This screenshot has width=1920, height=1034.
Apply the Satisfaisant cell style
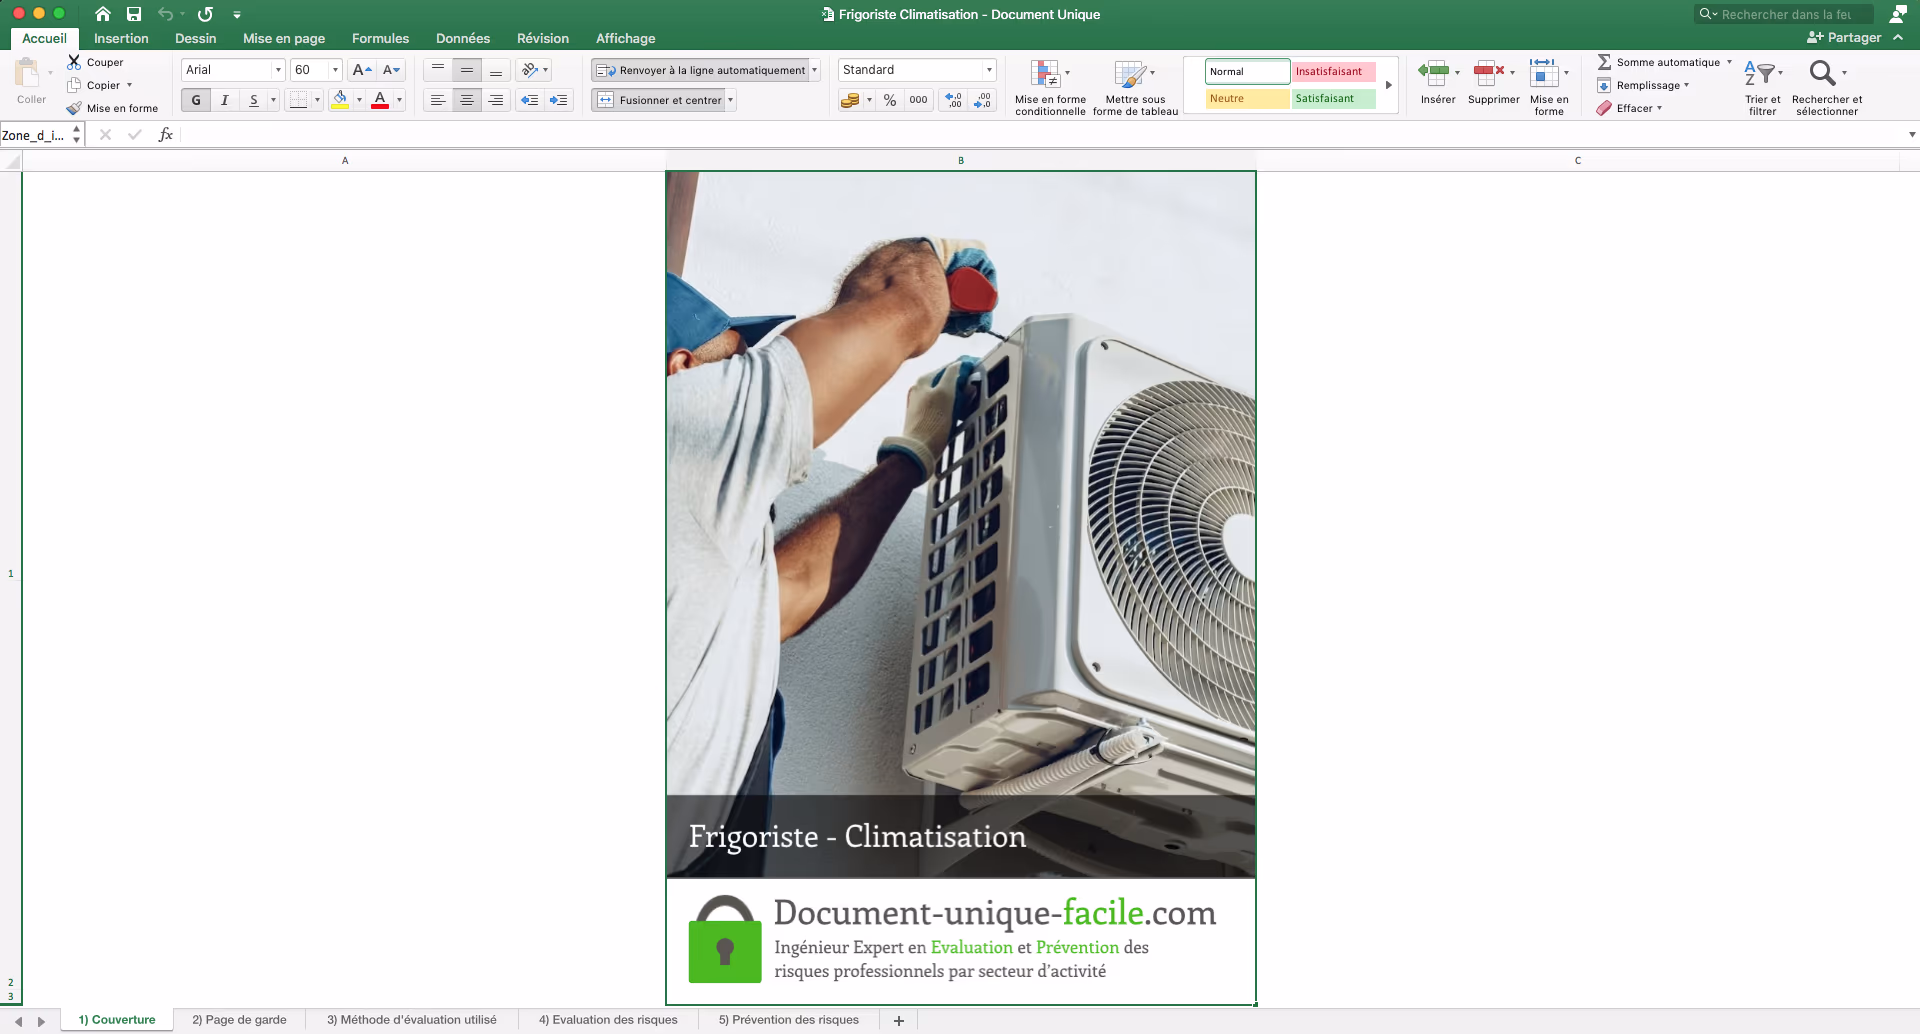point(1333,99)
